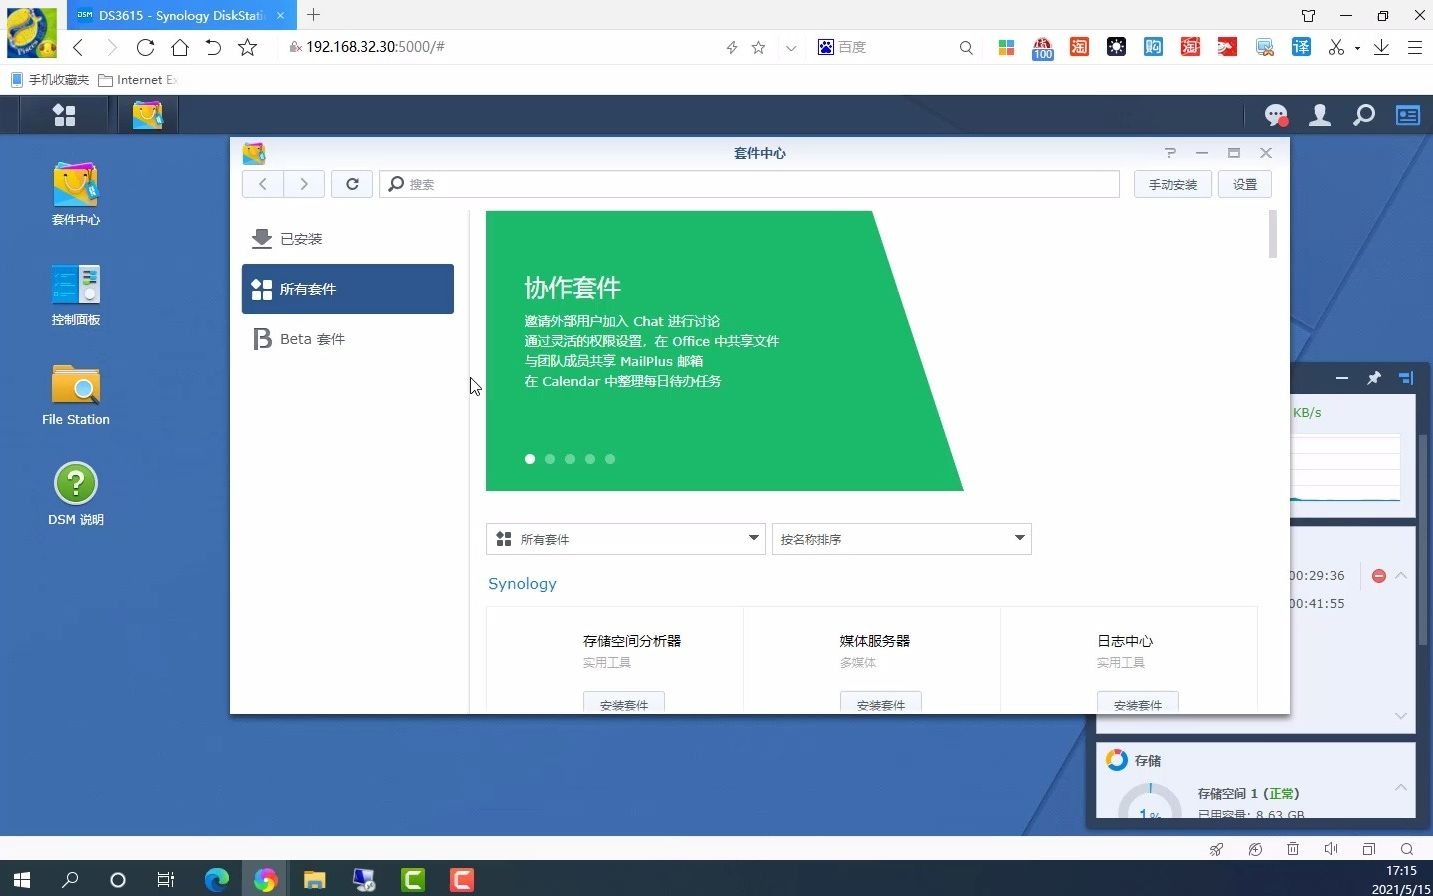Viewport: 1433px width, 896px height.
Task: Collapse the storage widget with its chevron
Action: coord(1401,788)
